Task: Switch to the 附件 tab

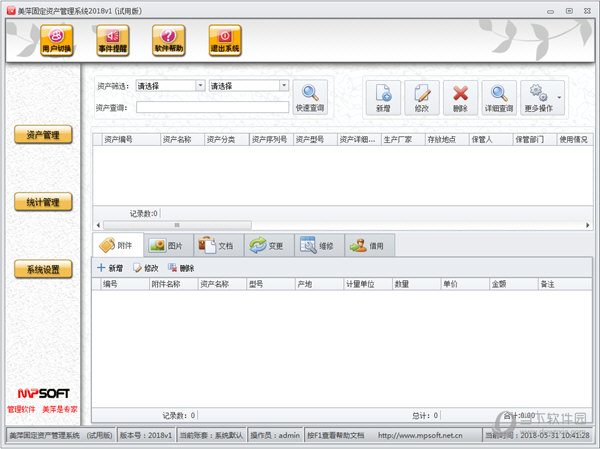Action: 118,245
